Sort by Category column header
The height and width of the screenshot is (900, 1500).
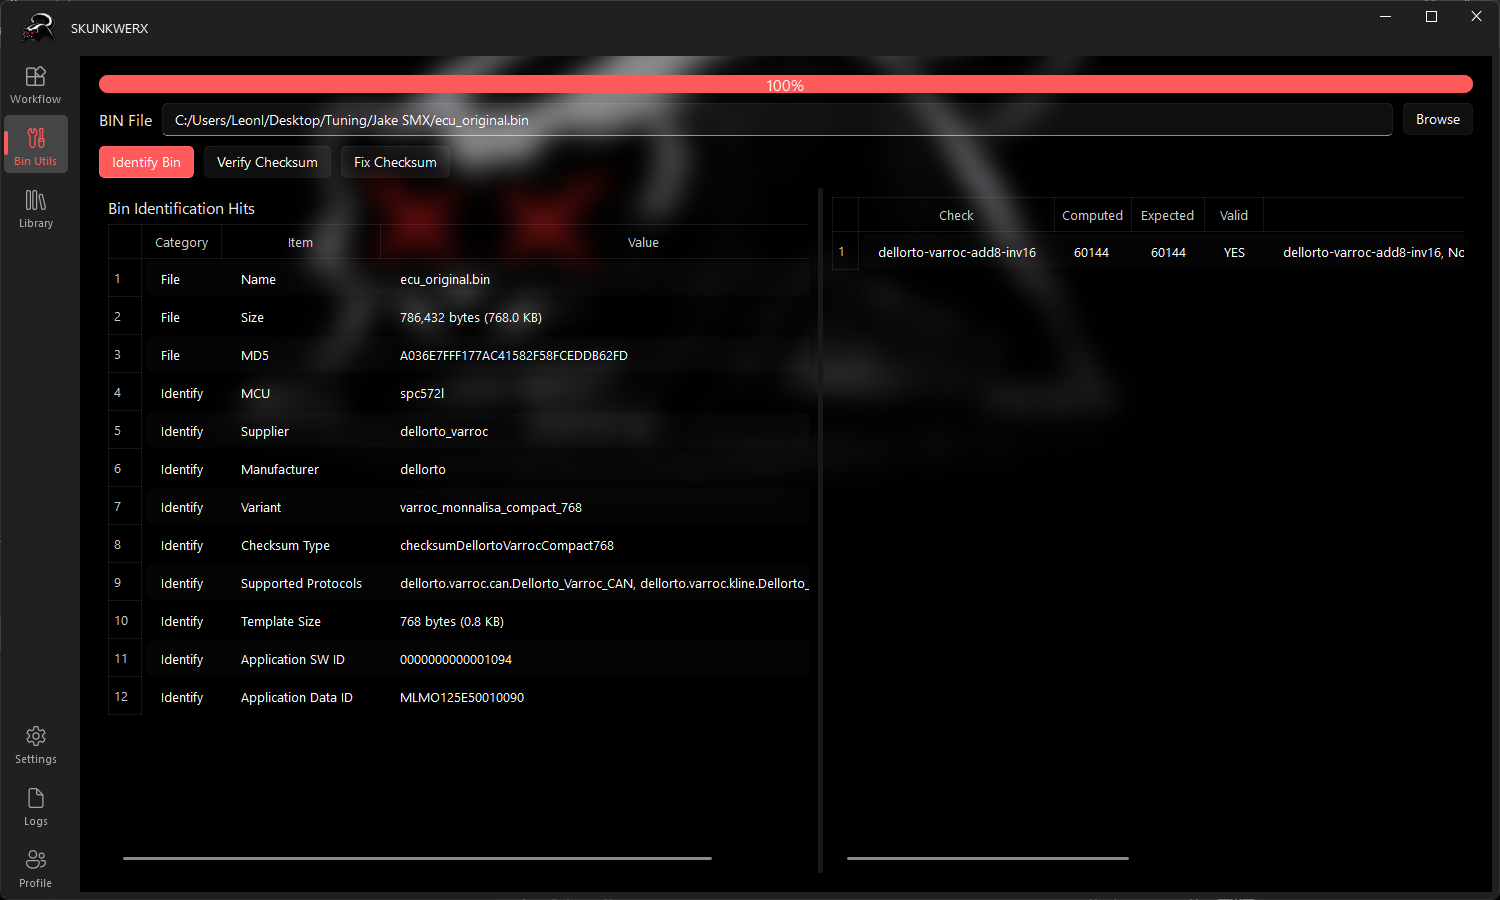181,242
